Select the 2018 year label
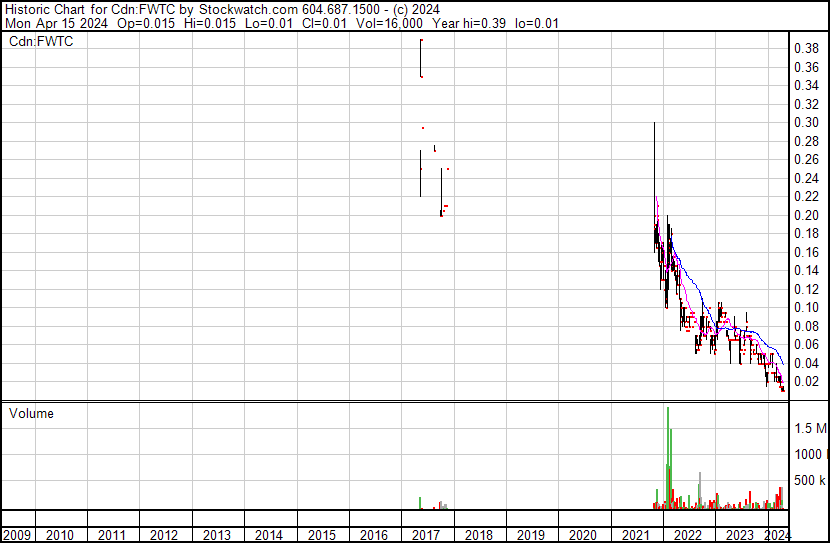 coord(479,535)
